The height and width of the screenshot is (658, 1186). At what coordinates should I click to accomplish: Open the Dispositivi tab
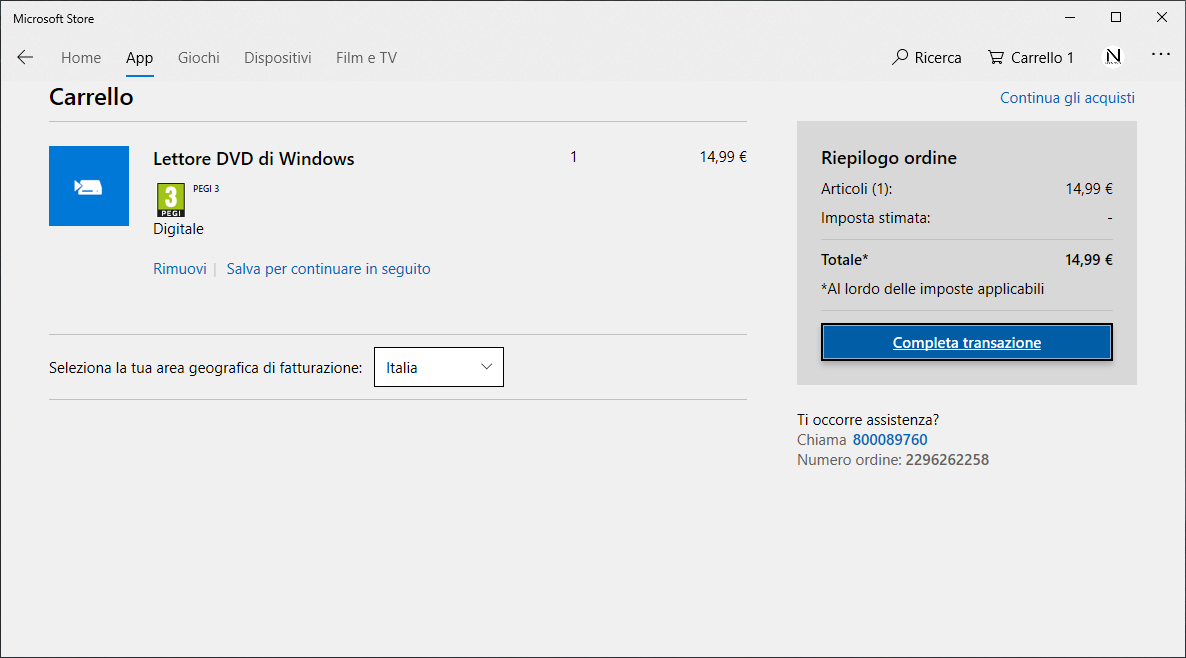(278, 57)
